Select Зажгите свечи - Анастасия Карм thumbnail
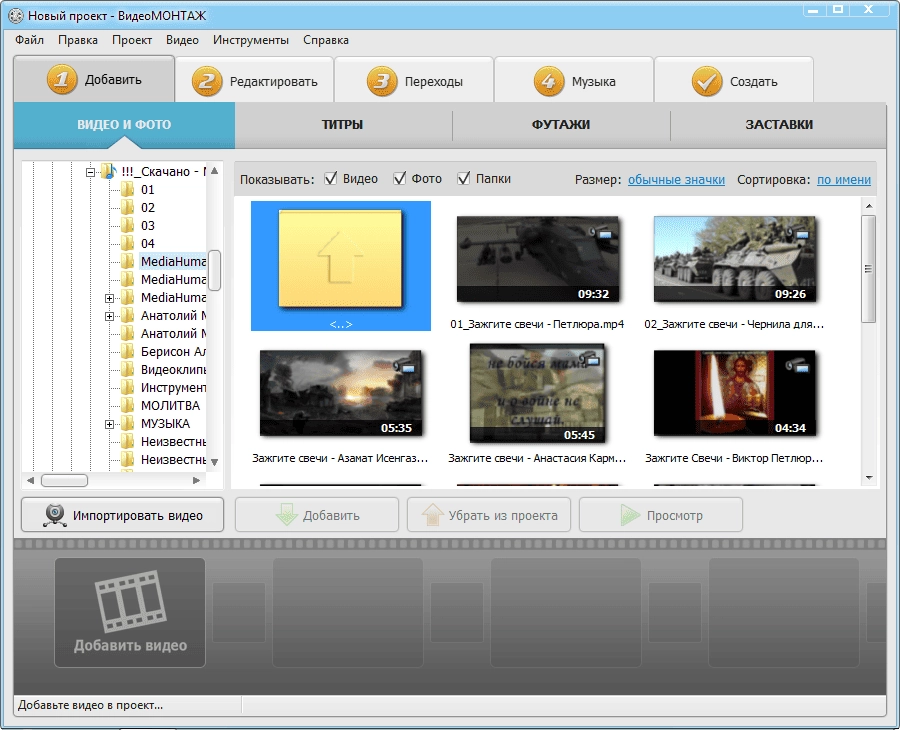The width and height of the screenshot is (900, 730). tap(537, 393)
